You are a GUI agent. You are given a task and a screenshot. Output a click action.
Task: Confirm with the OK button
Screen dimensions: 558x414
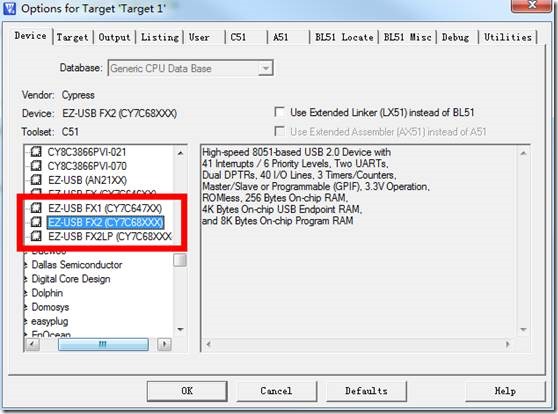coord(187,391)
